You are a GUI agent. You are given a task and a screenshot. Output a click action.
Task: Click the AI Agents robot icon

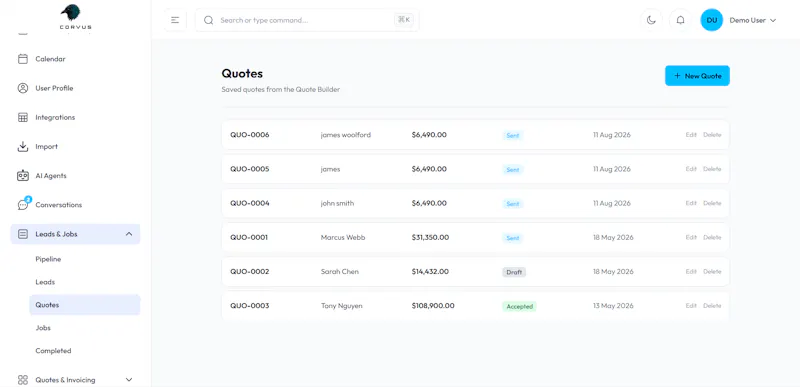tap(23, 176)
